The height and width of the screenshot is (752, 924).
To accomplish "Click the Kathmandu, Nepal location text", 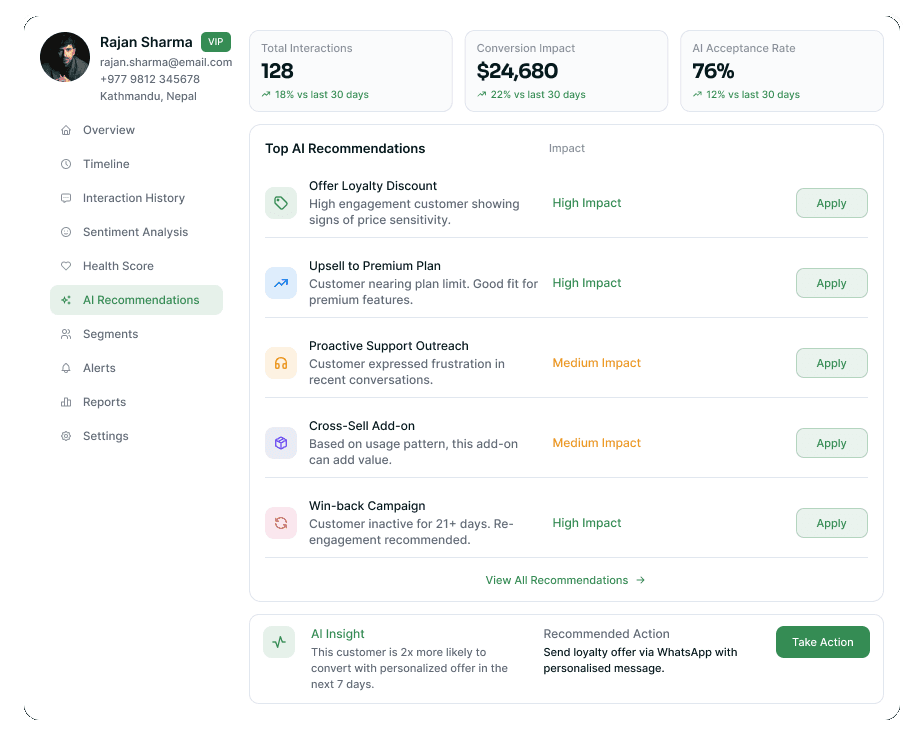I will (x=148, y=96).
